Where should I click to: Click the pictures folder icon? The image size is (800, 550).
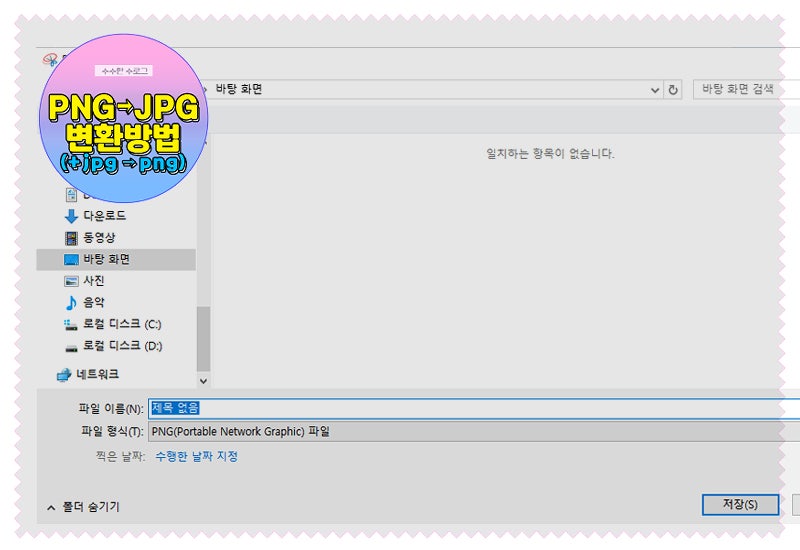click(x=71, y=281)
